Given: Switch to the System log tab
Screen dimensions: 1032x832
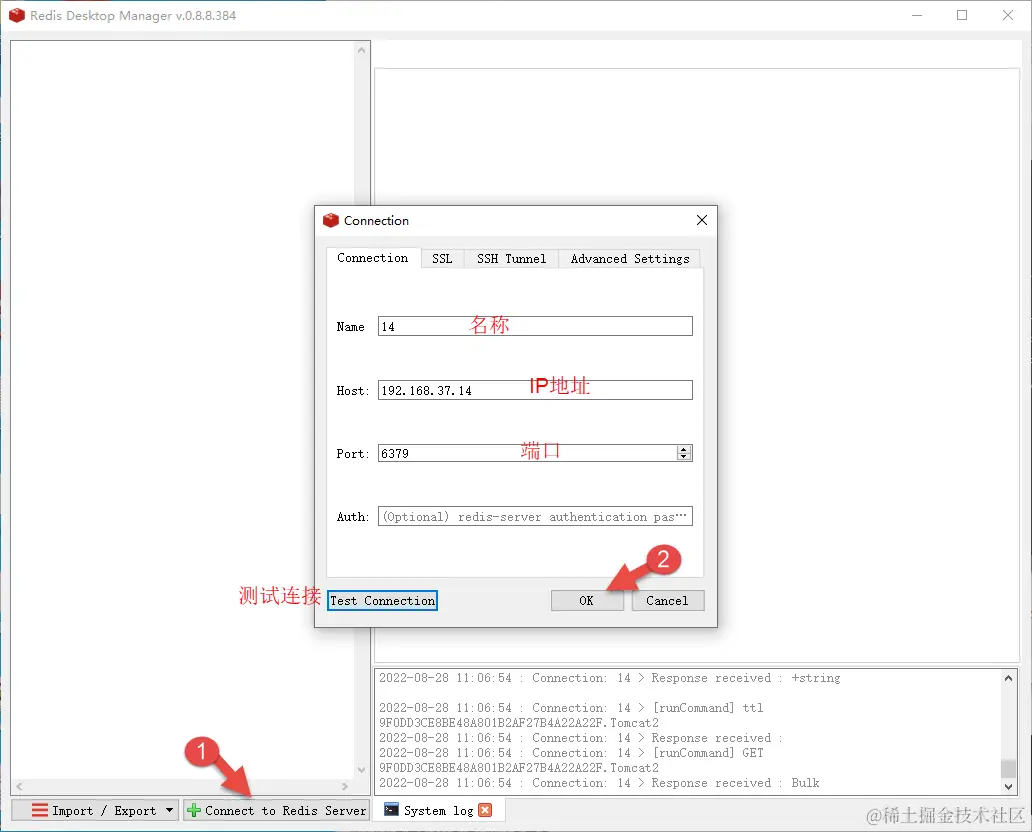Looking at the screenshot, I should click(438, 810).
